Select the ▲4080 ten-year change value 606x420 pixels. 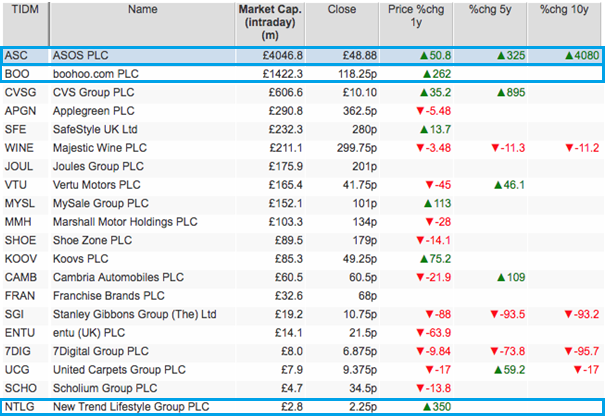tap(582, 56)
